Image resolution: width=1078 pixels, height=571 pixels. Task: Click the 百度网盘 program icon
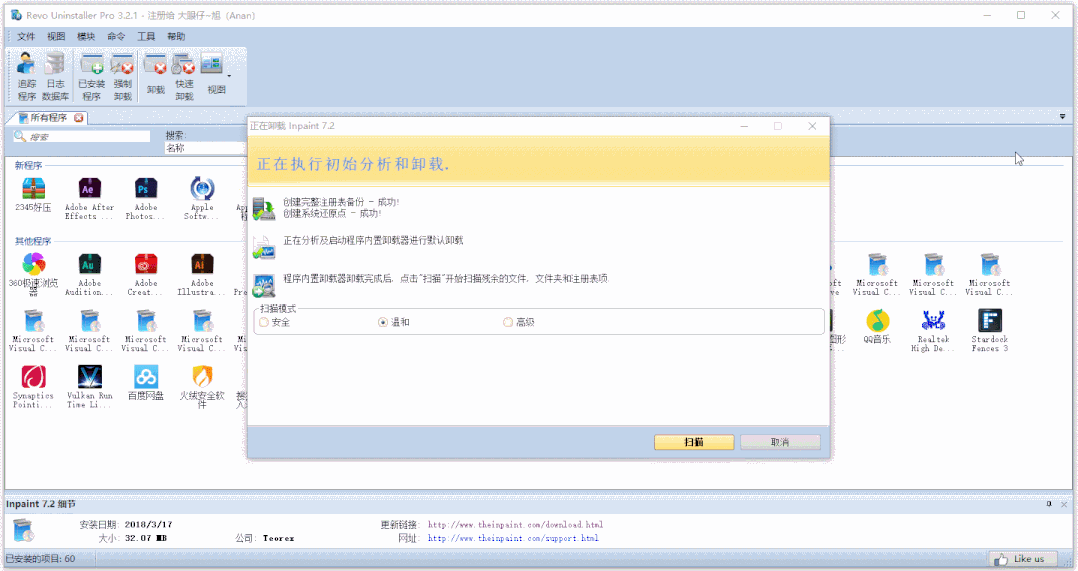pyautogui.click(x=146, y=377)
